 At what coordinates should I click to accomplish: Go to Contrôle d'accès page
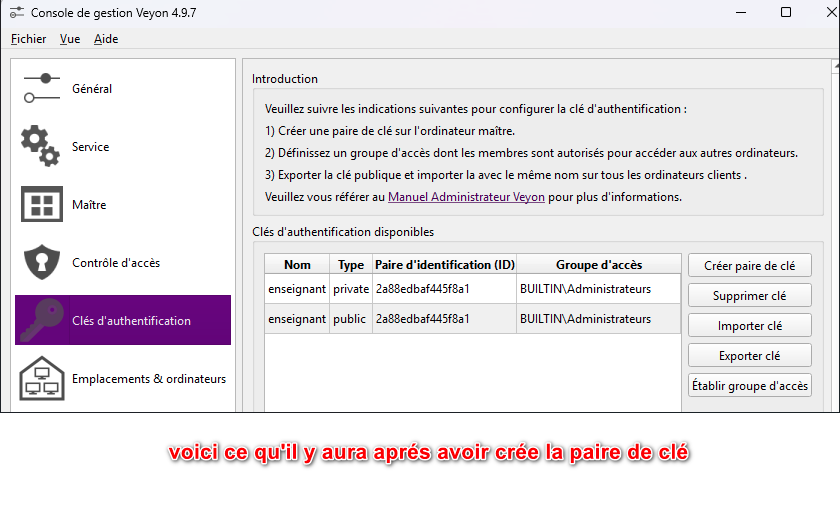pos(123,262)
